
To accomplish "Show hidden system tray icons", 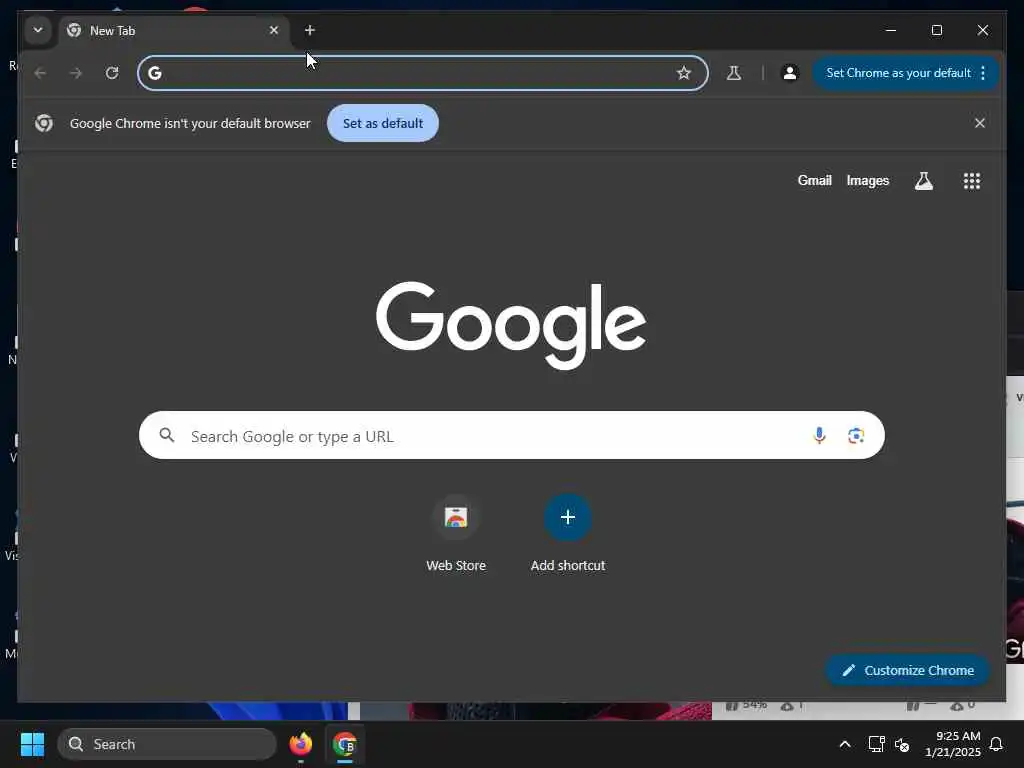I will tap(844, 744).
